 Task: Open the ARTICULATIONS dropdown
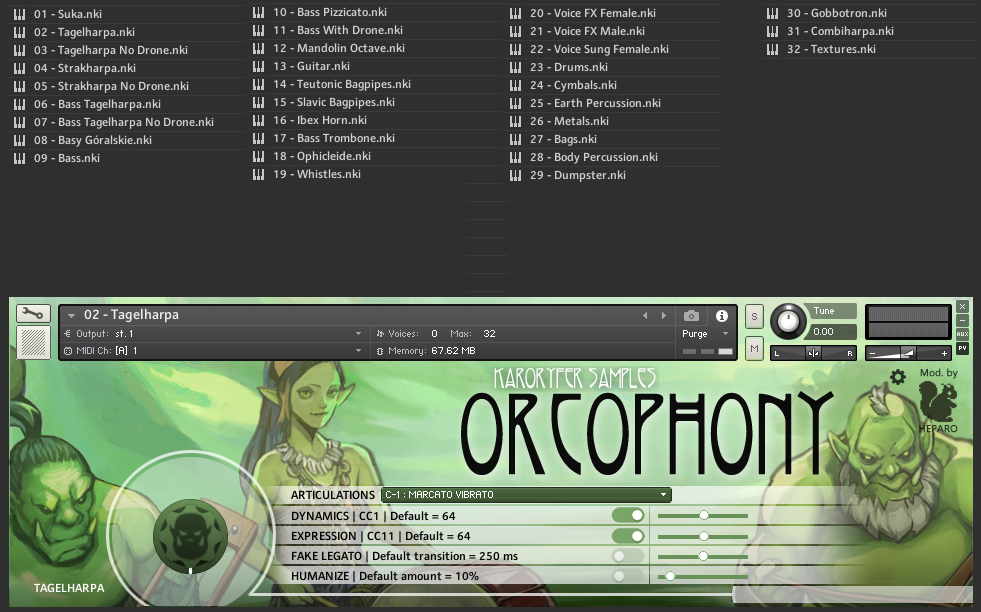coord(526,494)
